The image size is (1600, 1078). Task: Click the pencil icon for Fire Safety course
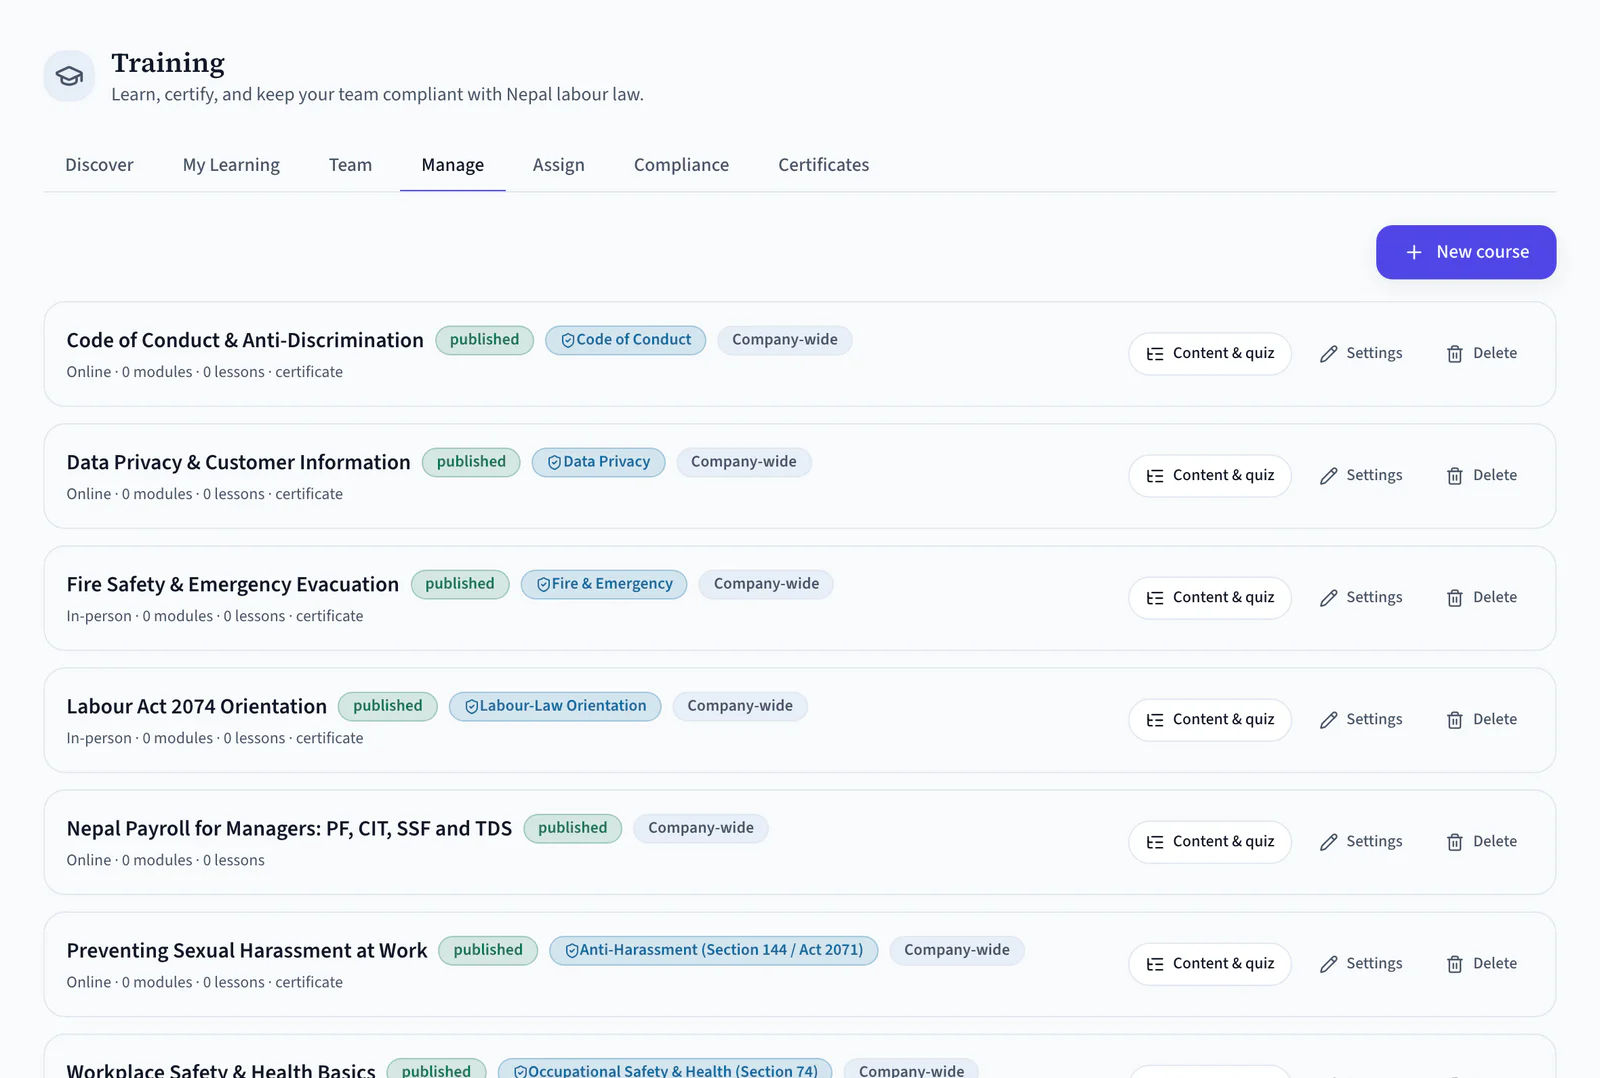[1328, 598]
